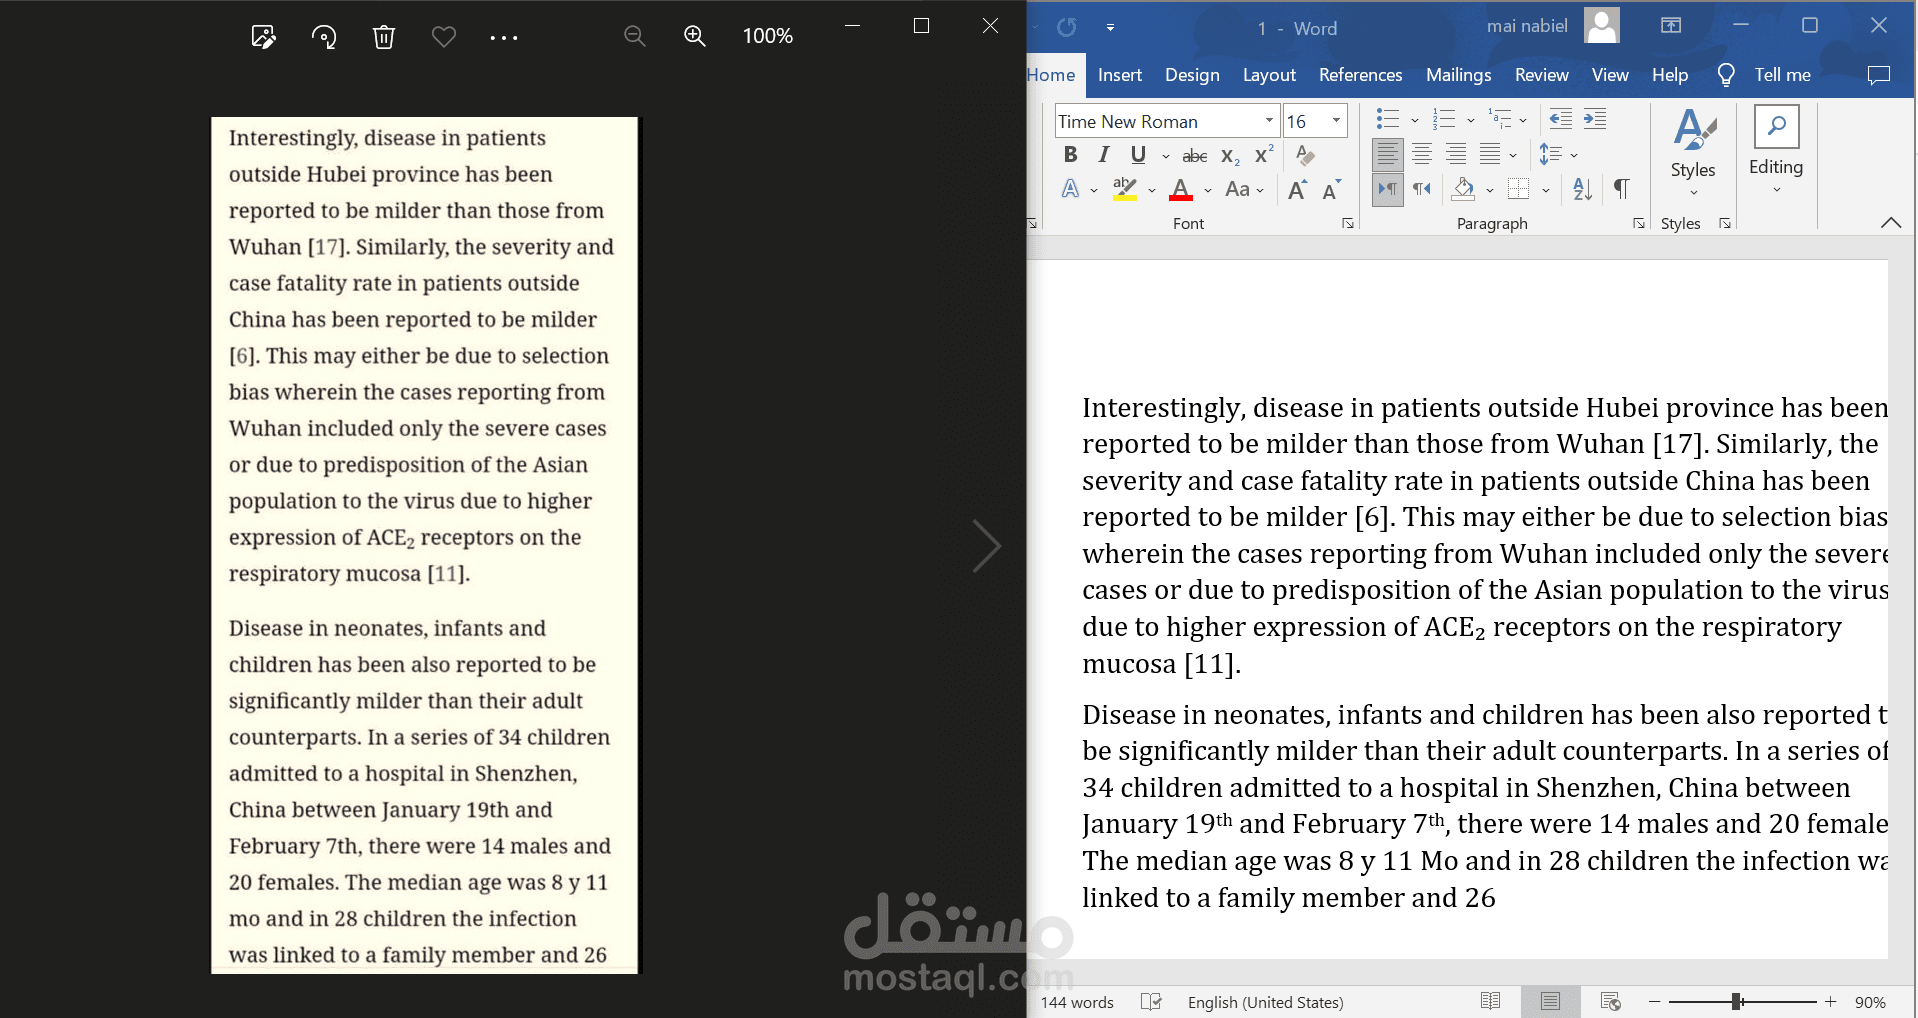Open the See more ellipsis menu in Photos

pyautogui.click(x=504, y=37)
